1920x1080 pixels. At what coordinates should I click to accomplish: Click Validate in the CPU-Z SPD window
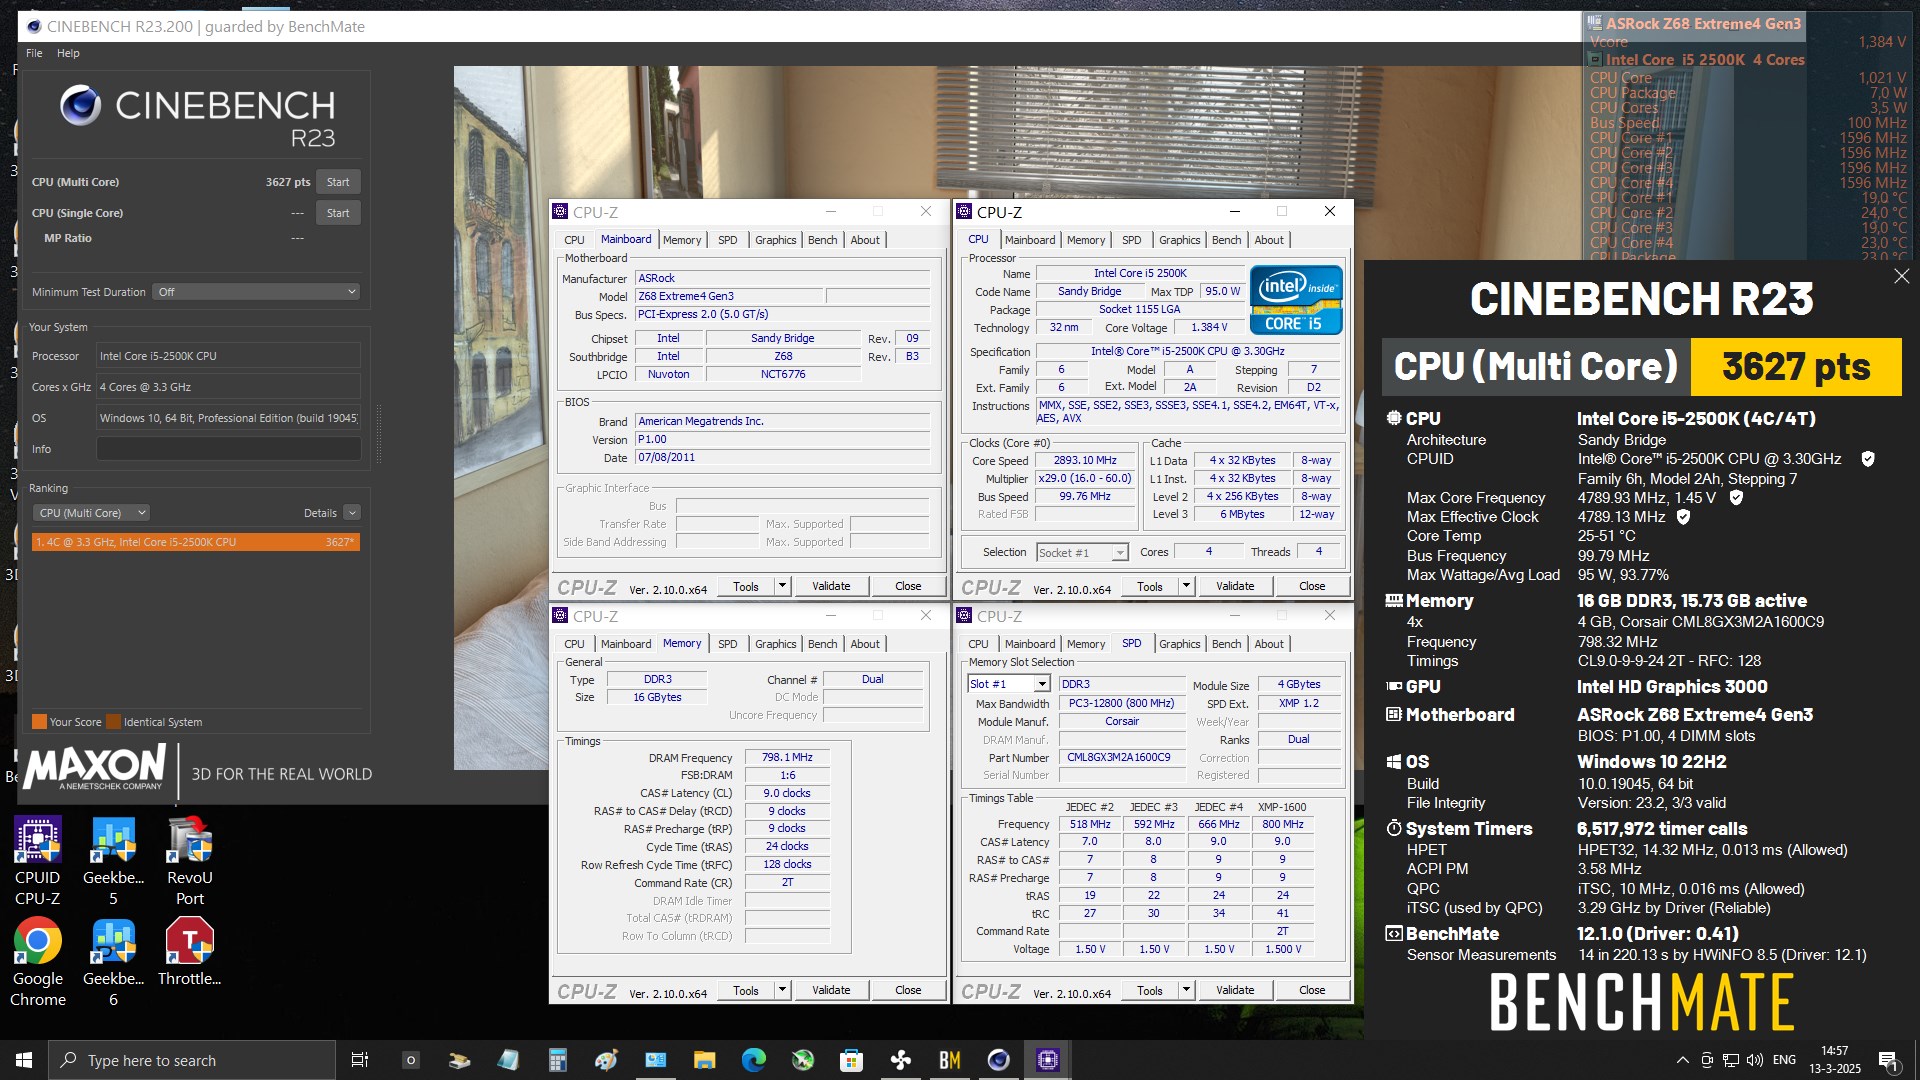pyautogui.click(x=1235, y=990)
